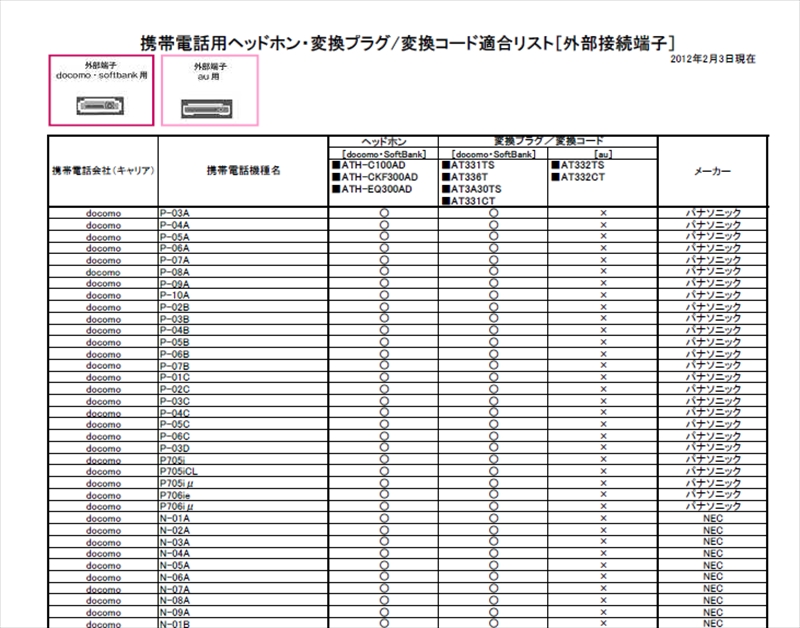This screenshot has width=800, height=628.
Task: Select AT336T product entry
Action: click(465, 177)
